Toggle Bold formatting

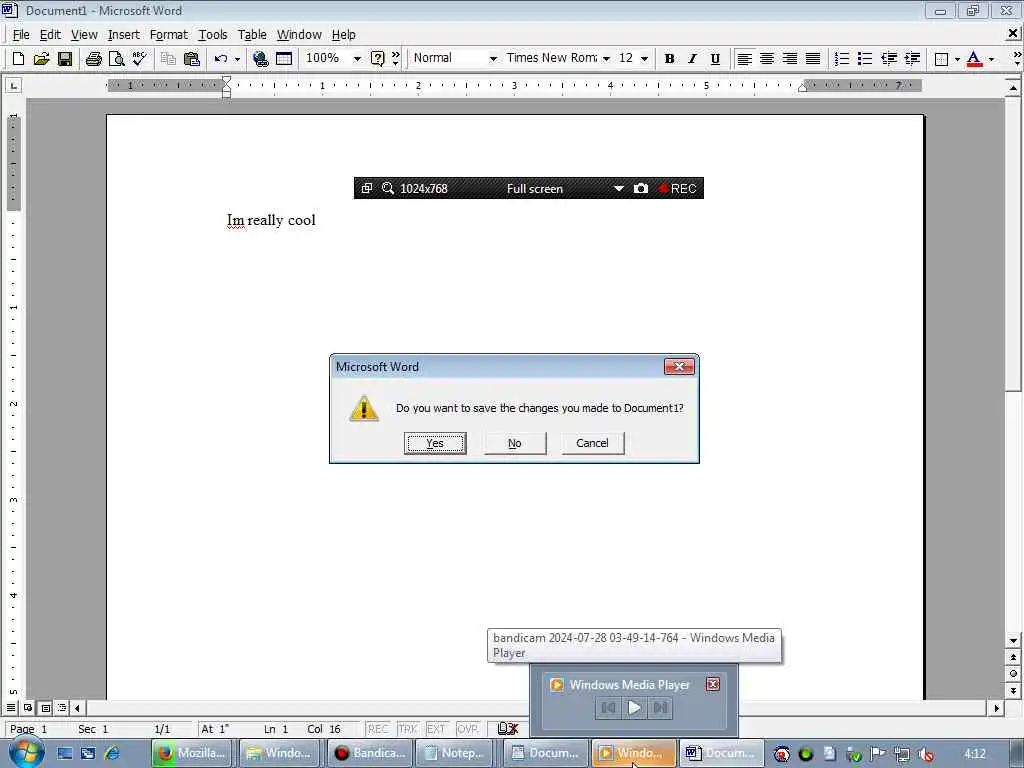coord(669,59)
